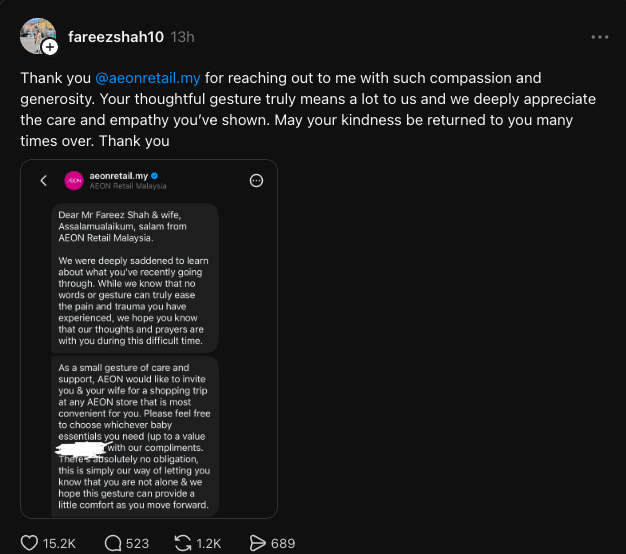Like the post with the heart icon
Screen dimensions: 626x554
29,543
